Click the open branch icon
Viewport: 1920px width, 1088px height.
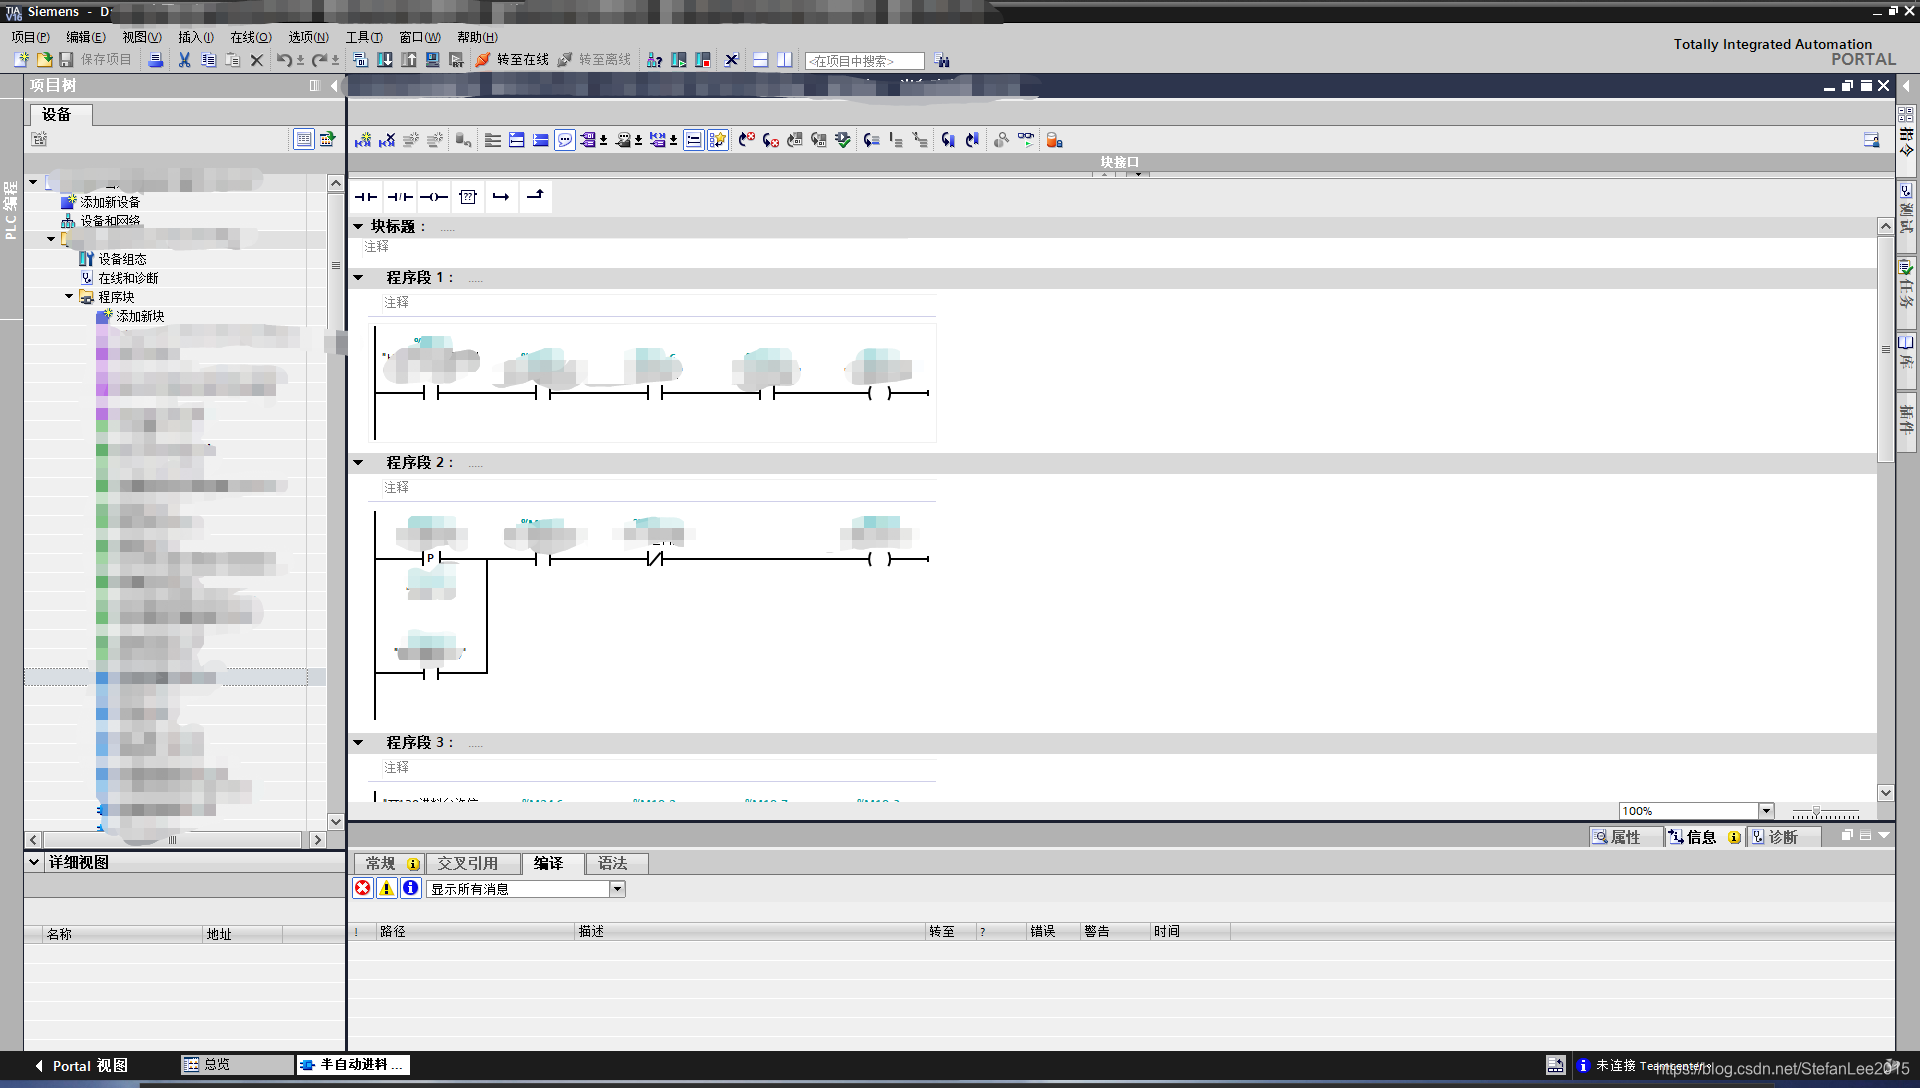[501, 197]
